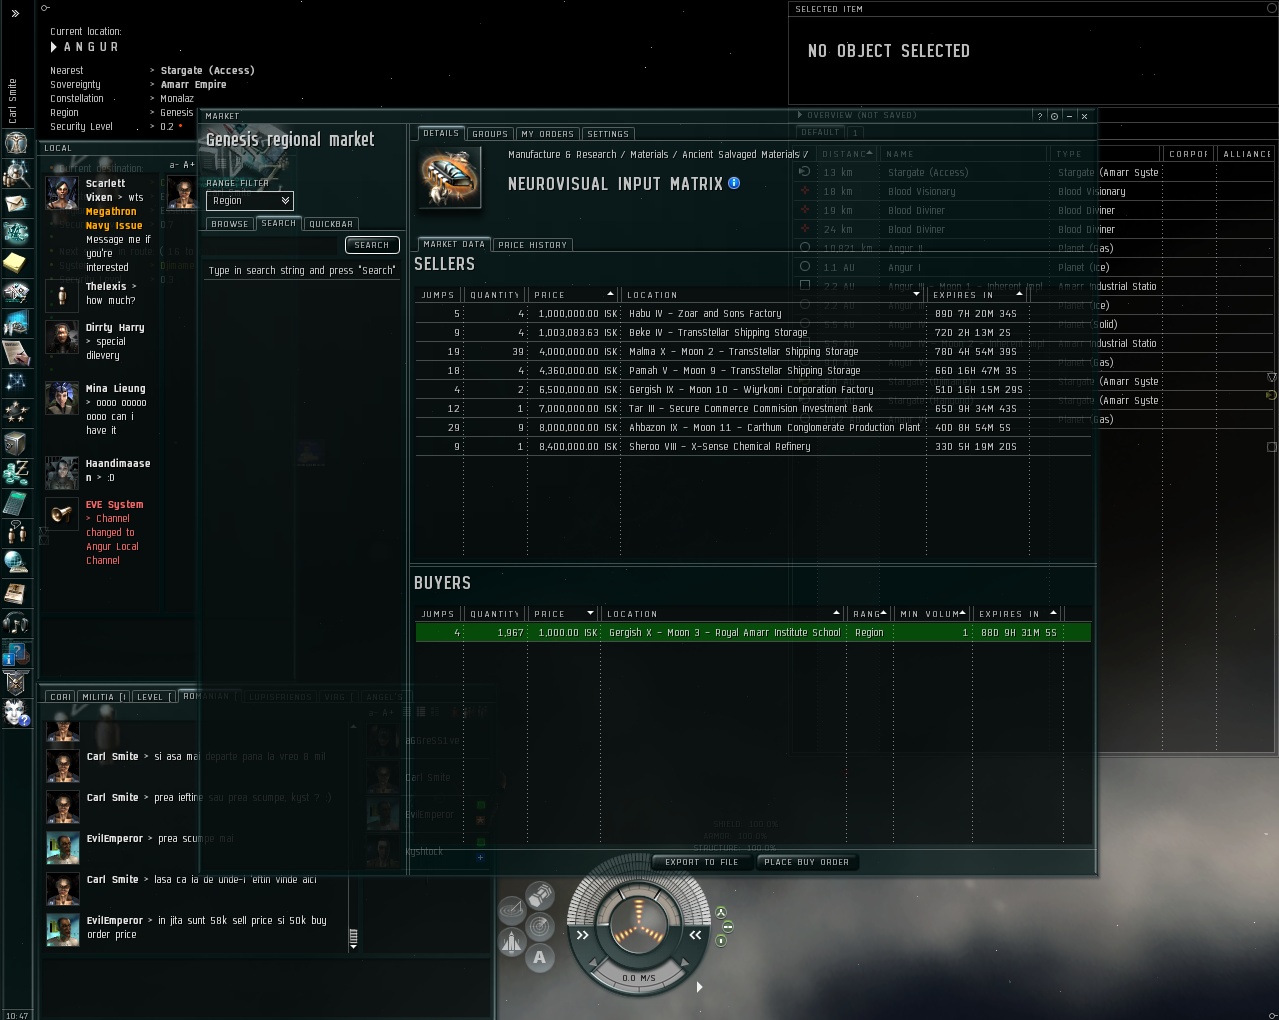Open the market Settings tab
Viewport: 1279px width, 1020px height.
point(608,134)
